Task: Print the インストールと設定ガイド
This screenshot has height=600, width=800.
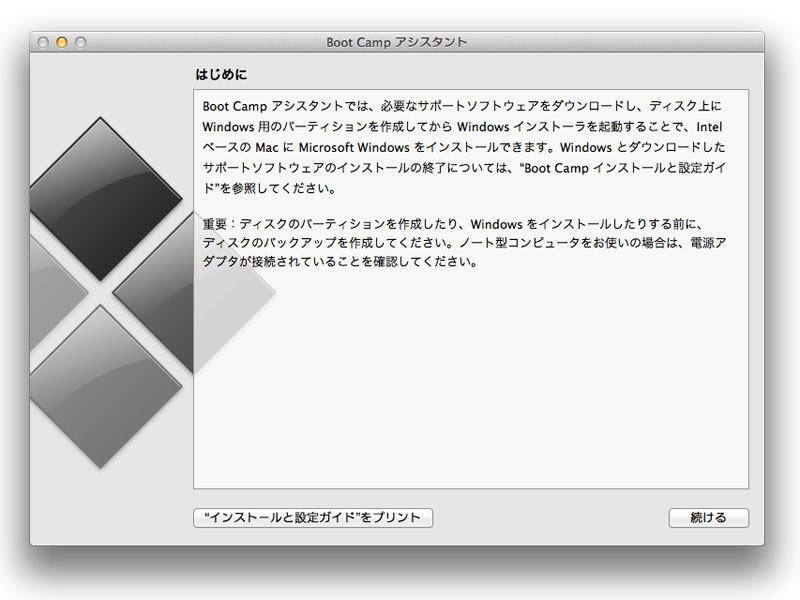Action: point(313,517)
